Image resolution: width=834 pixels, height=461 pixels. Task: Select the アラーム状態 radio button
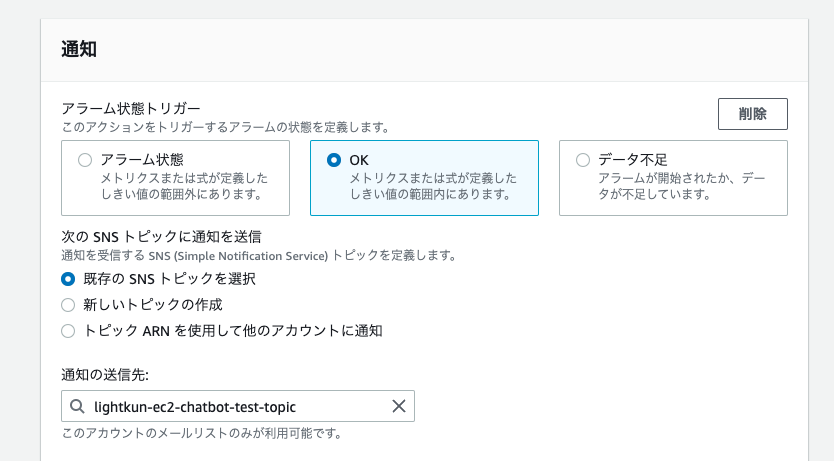pos(85,160)
